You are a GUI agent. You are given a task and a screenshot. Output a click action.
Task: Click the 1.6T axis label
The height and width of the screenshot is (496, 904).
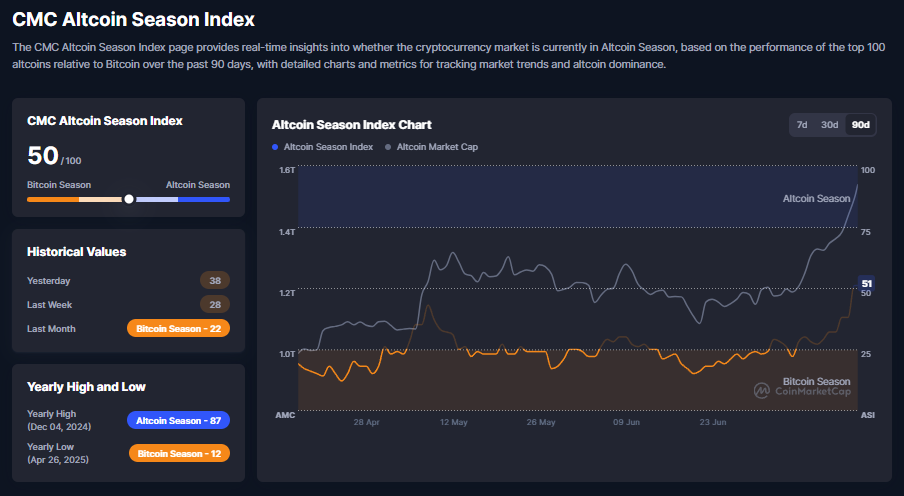pos(287,170)
